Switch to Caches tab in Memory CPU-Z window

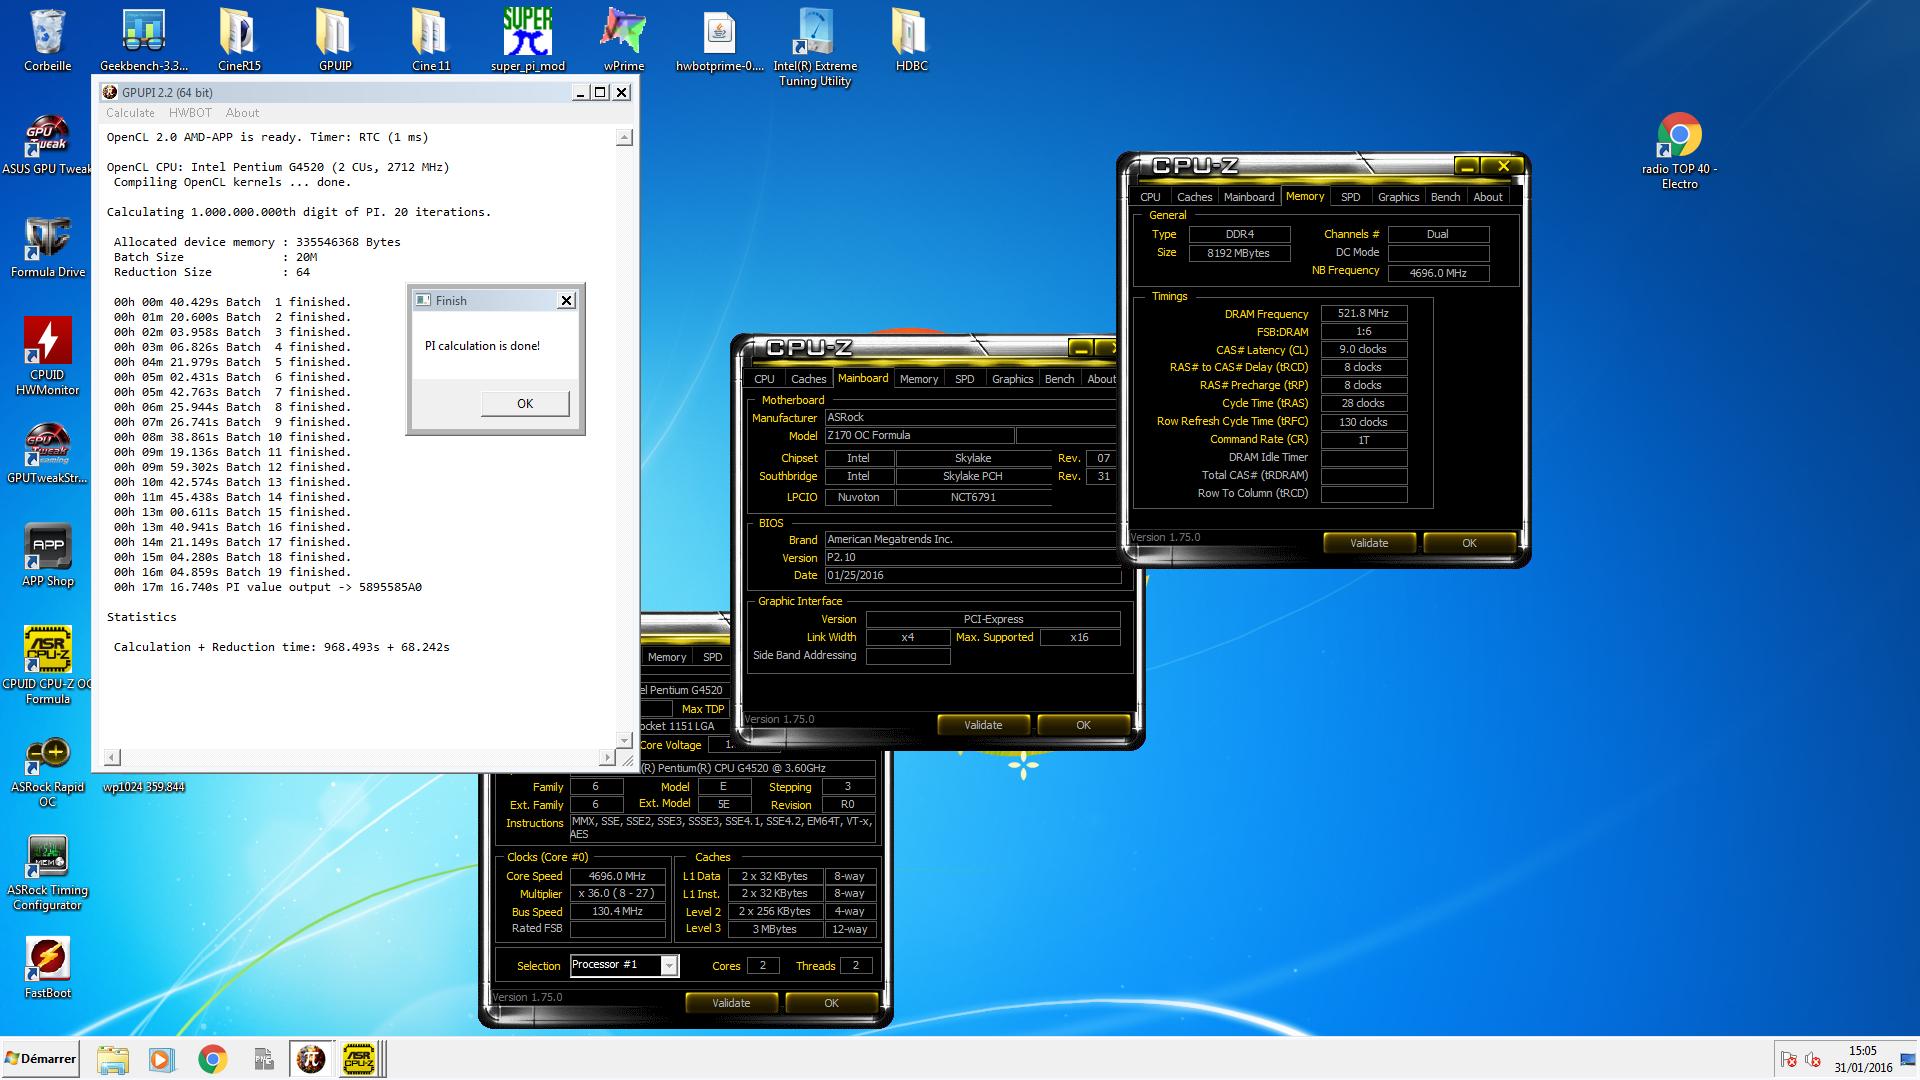pos(1194,197)
